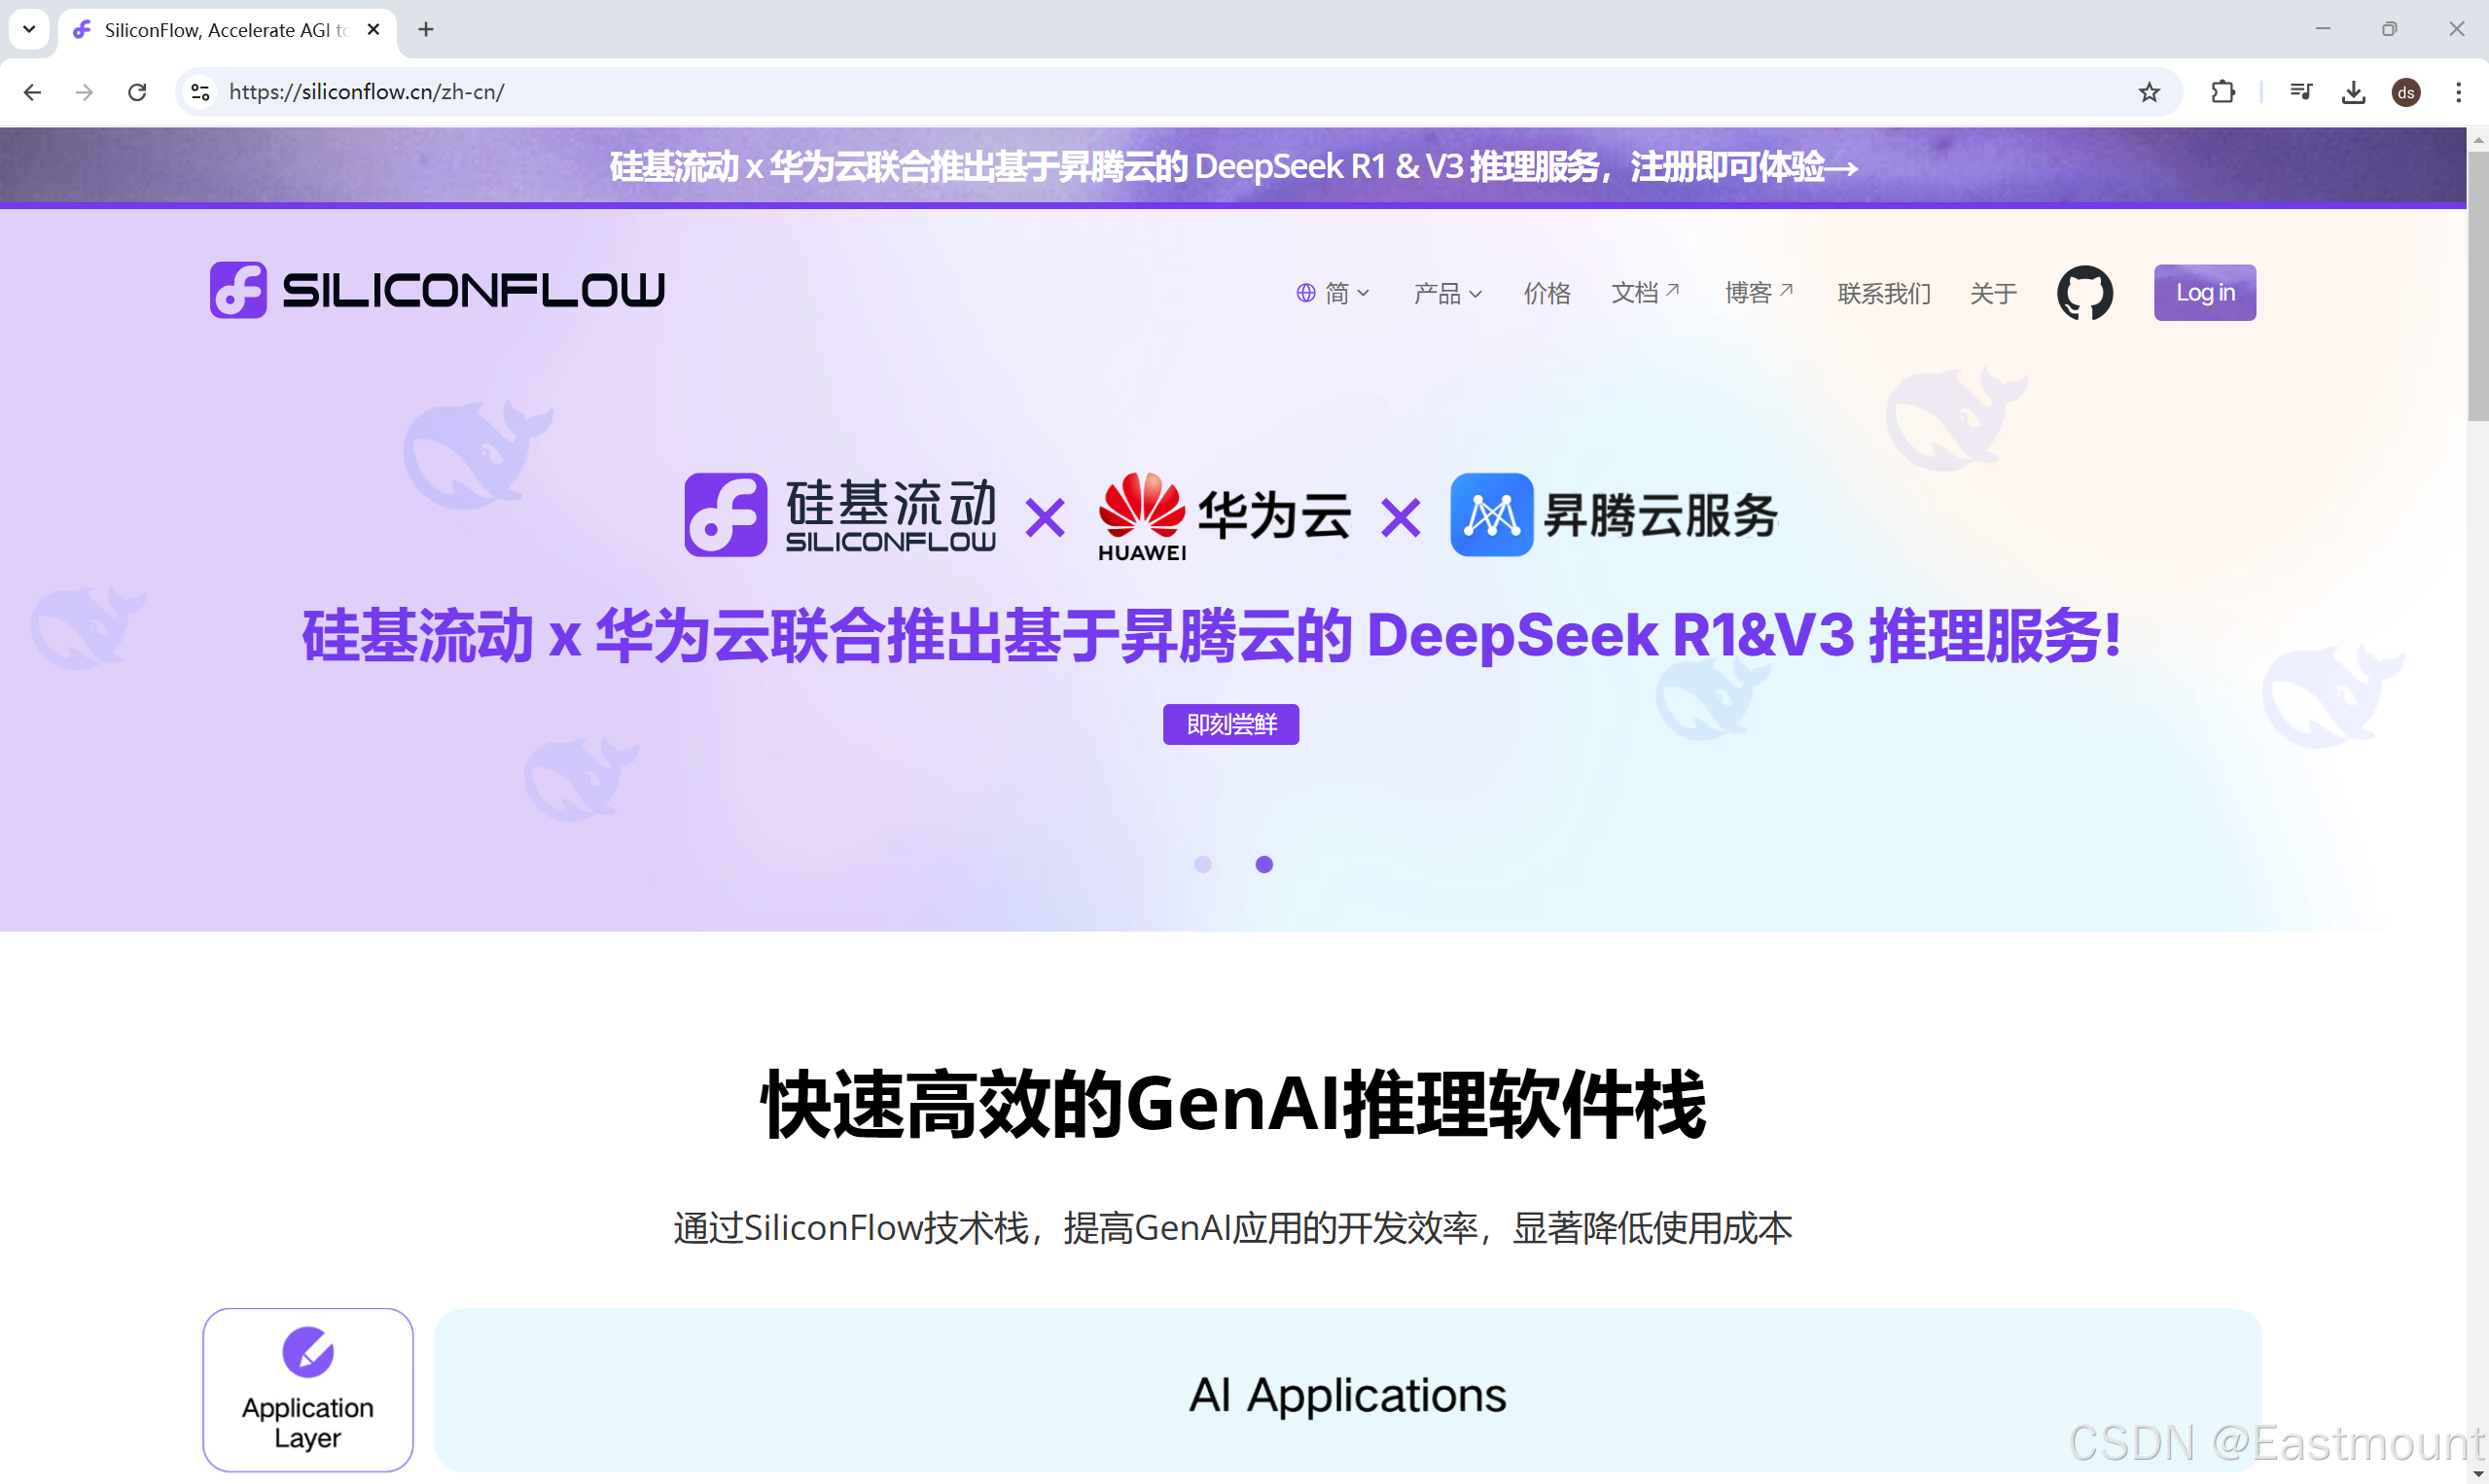
Task: Expand the 产品 products dropdown
Action: tap(1447, 293)
